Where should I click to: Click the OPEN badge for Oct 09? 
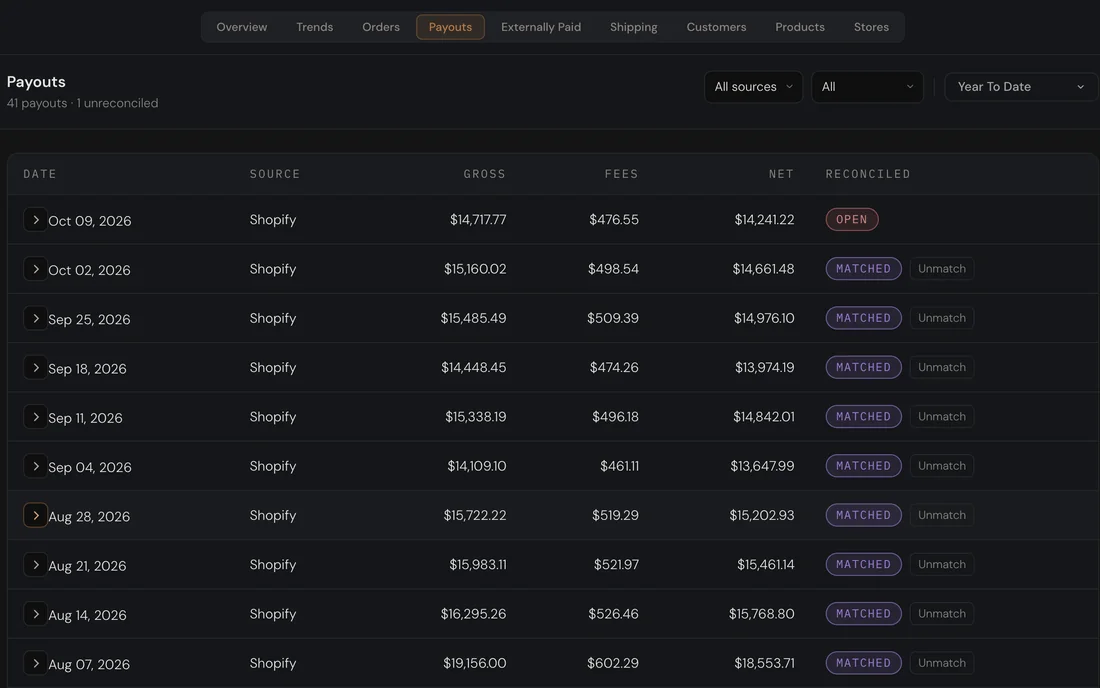[x=852, y=220]
